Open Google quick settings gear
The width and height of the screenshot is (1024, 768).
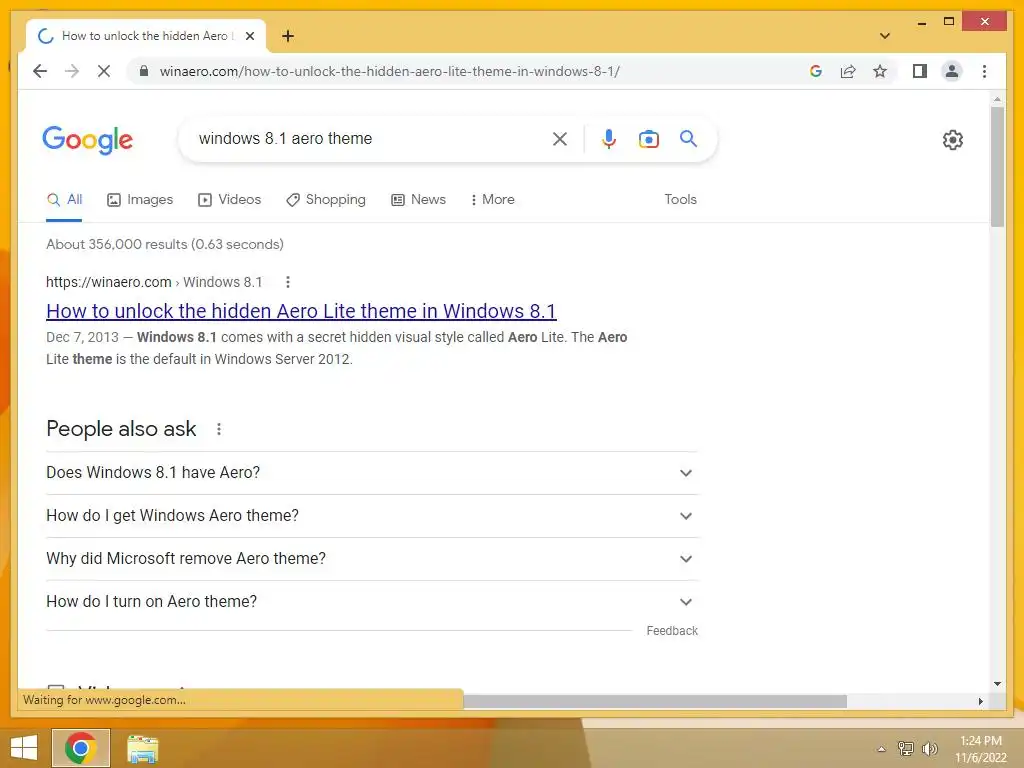(953, 140)
